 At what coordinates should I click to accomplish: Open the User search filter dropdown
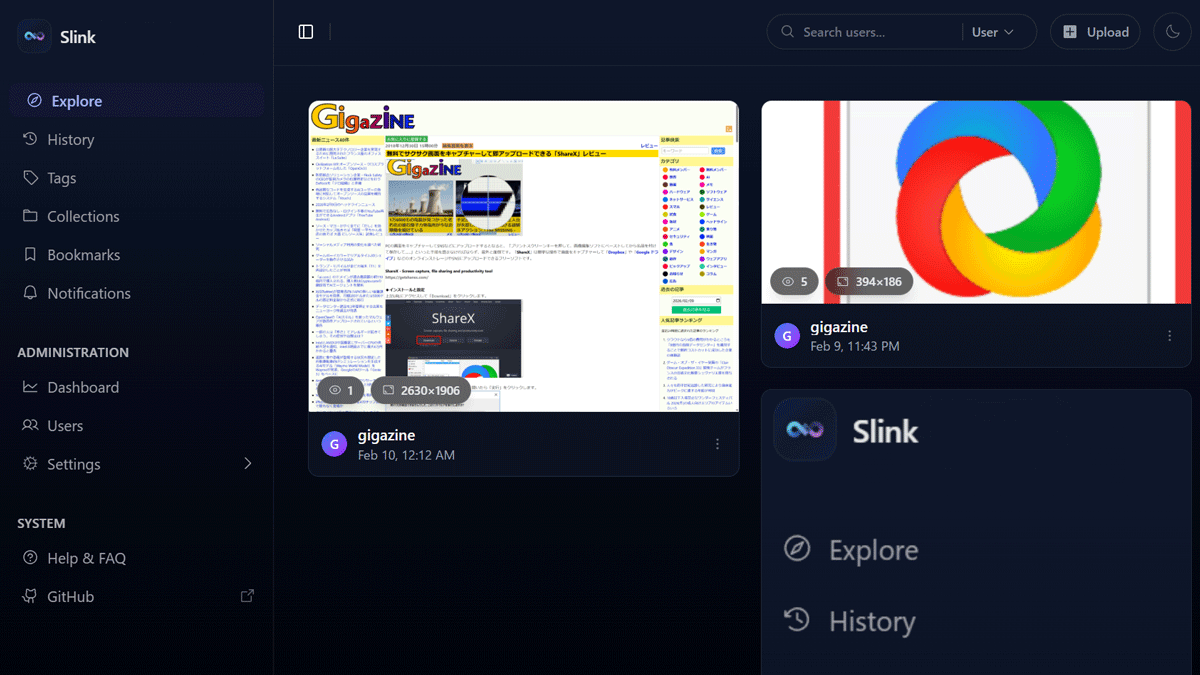pos(992,32)
